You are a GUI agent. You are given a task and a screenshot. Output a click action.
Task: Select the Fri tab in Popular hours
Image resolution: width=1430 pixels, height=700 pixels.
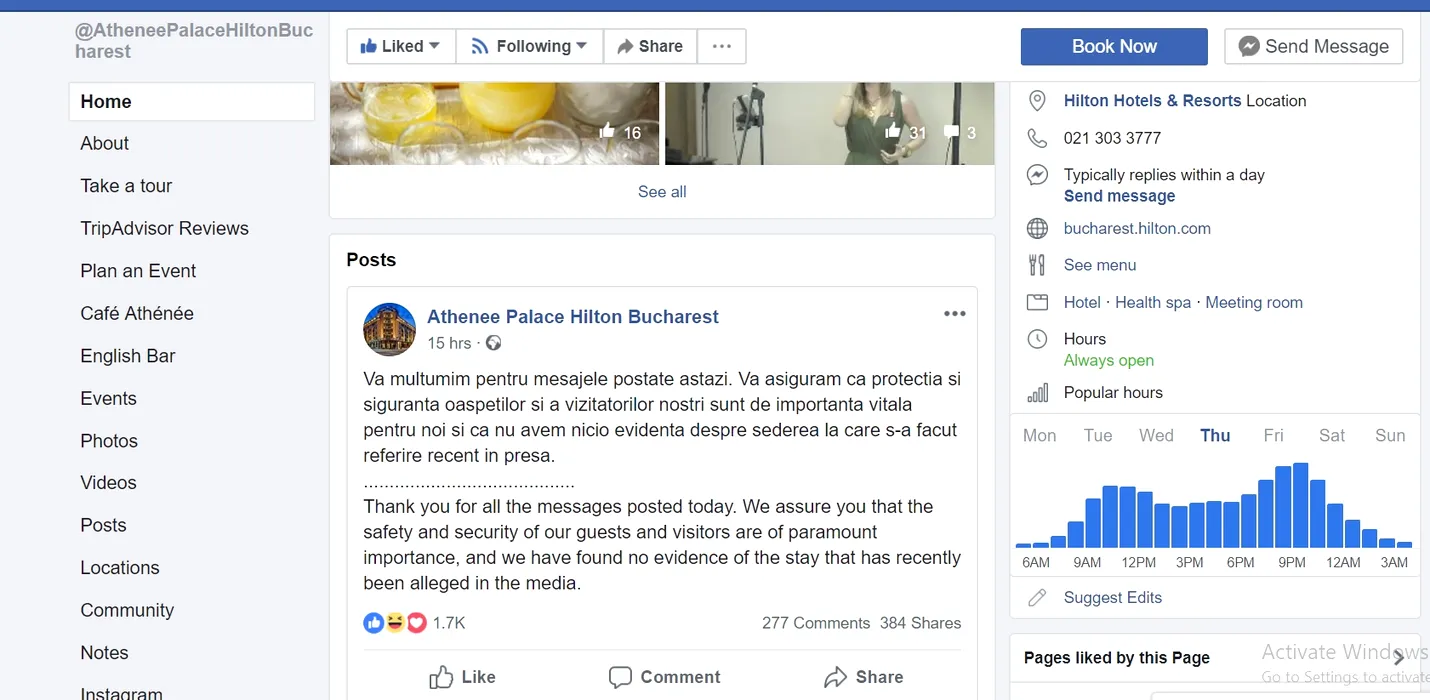[1273, 435]
